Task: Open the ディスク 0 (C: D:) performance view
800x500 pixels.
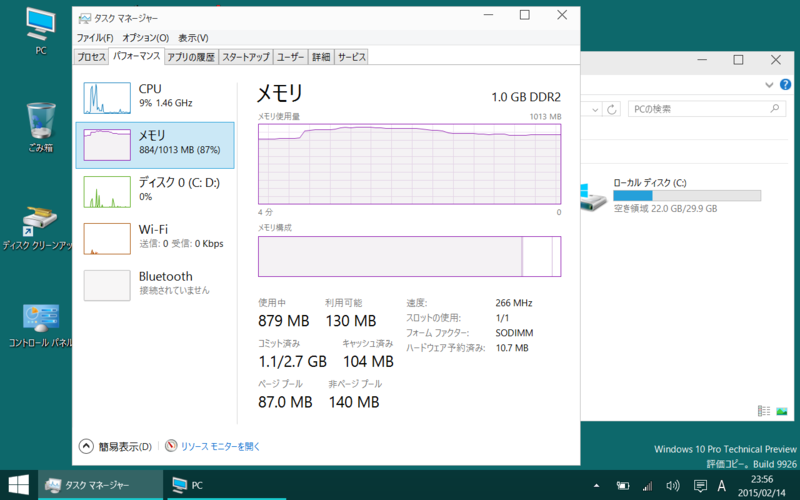Action: [155, 192]
